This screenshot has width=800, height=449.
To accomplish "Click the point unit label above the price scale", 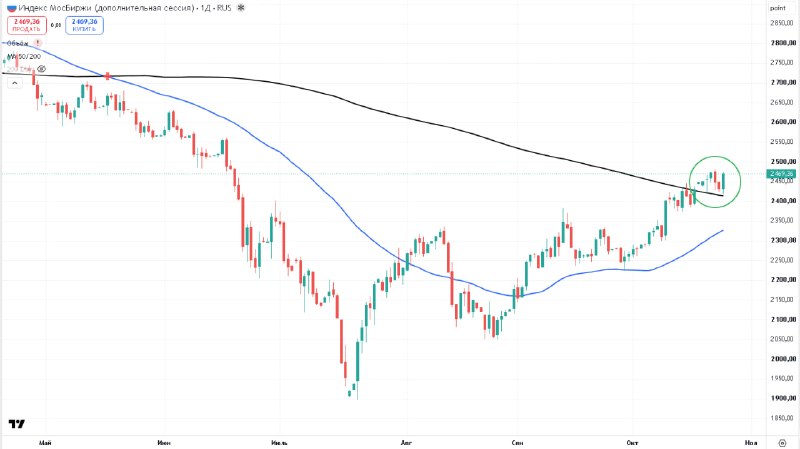I will tap(778, 8).
